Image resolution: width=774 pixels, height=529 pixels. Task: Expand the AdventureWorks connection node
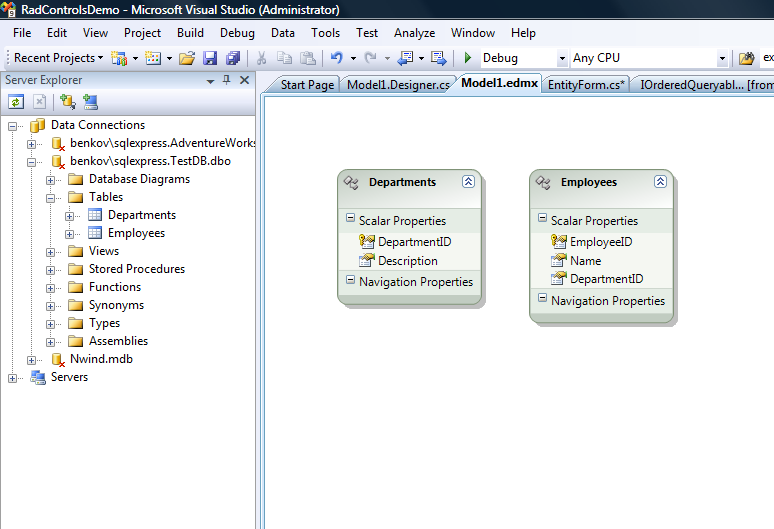(x=32, y=144)
